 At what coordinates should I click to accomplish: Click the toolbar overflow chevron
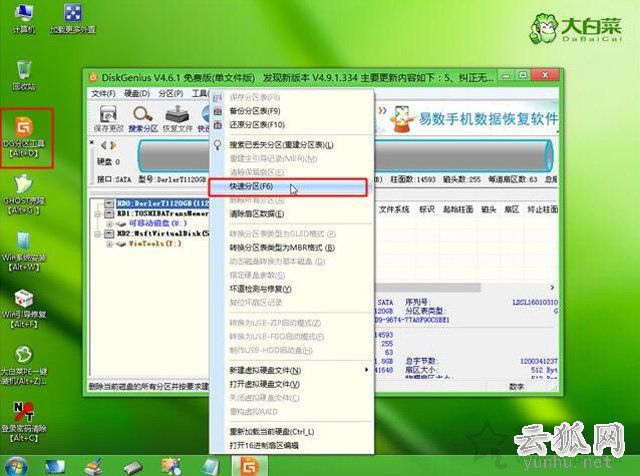click(382, 111)
